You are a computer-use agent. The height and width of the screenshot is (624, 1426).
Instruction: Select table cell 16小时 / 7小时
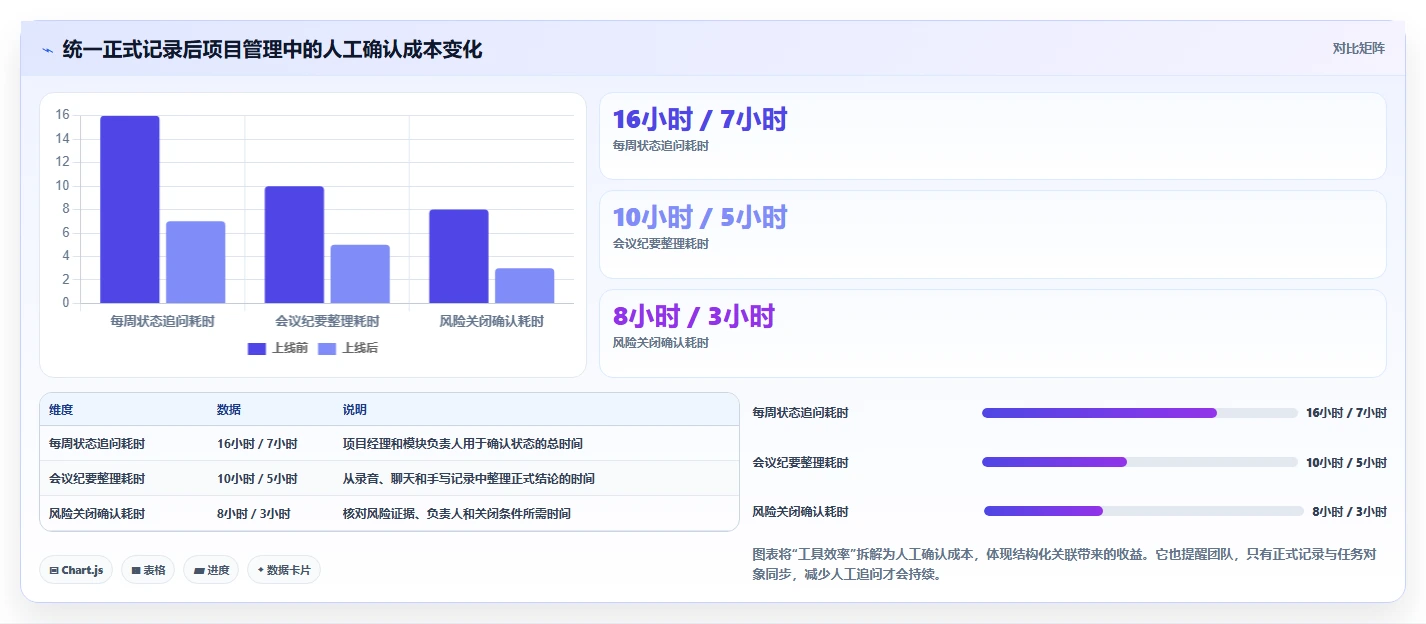(257, 443)
